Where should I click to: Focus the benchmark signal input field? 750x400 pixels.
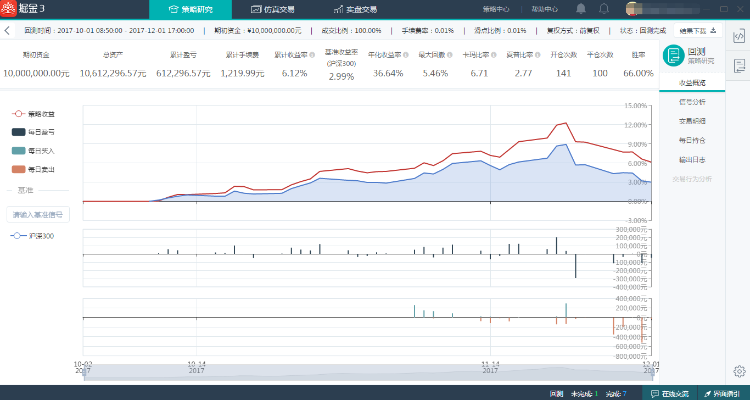click(38, 215)
